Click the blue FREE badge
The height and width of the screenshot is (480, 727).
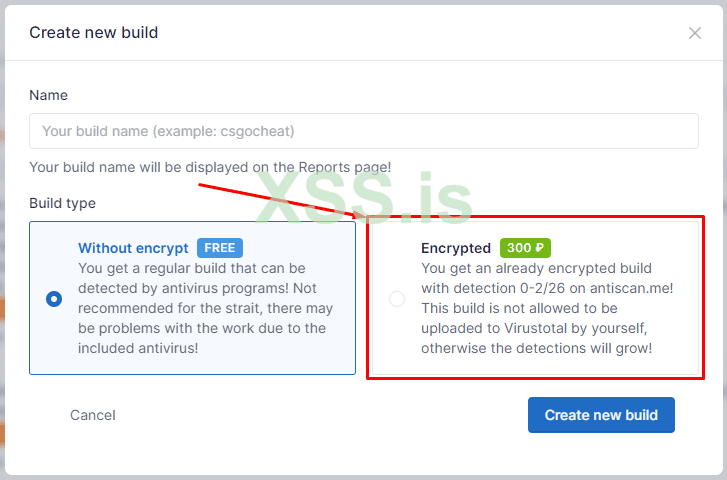(219, 248)
